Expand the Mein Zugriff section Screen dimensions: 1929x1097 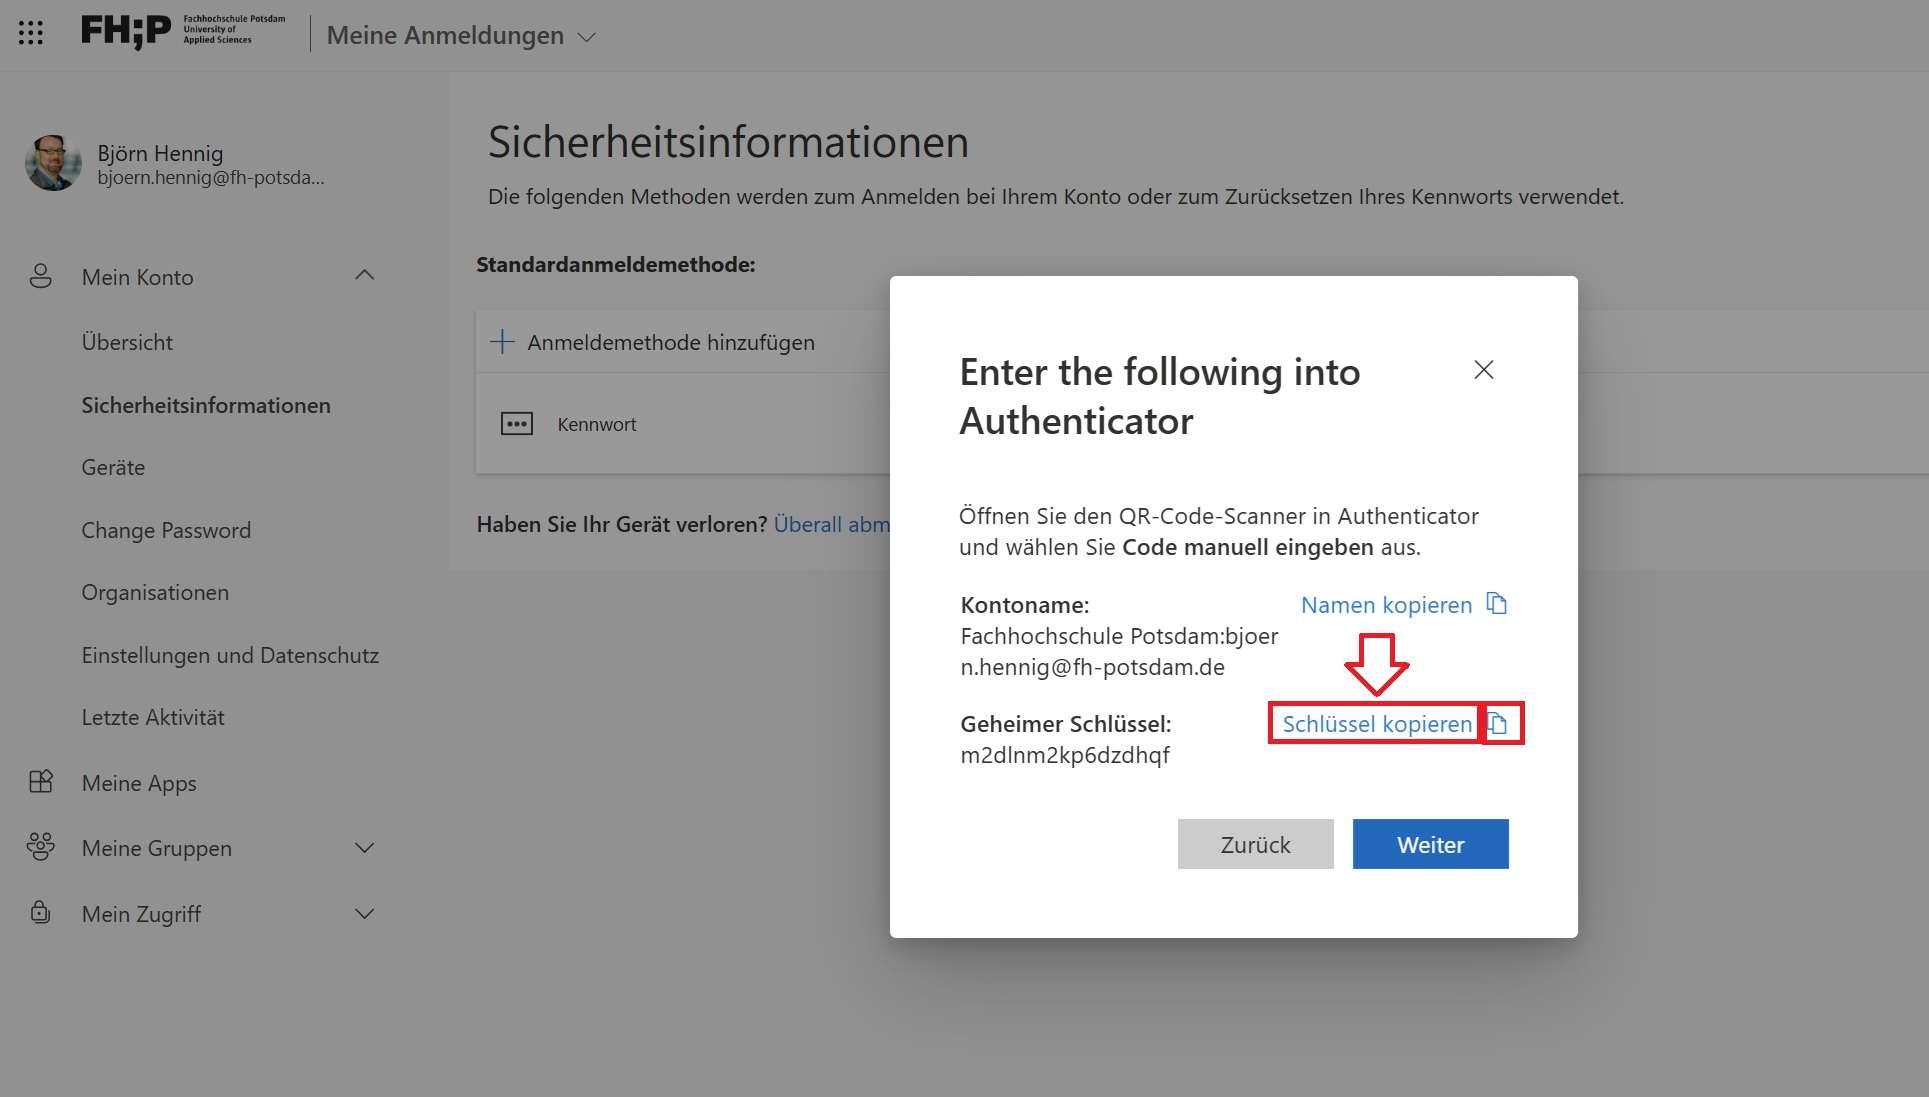tap(365, 914)
